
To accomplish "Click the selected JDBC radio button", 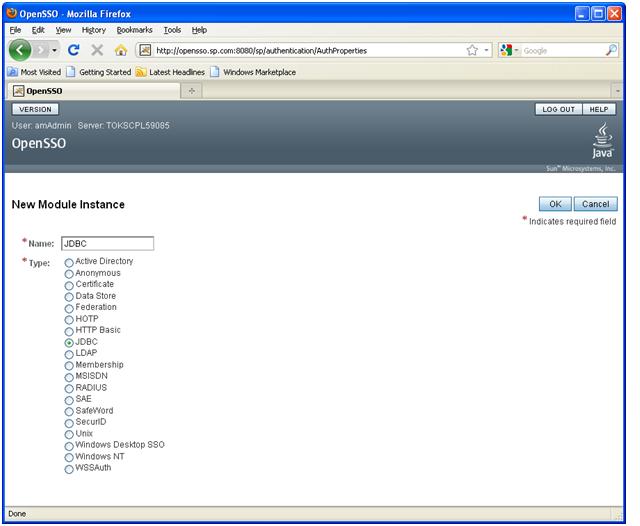I will [69, 343].
